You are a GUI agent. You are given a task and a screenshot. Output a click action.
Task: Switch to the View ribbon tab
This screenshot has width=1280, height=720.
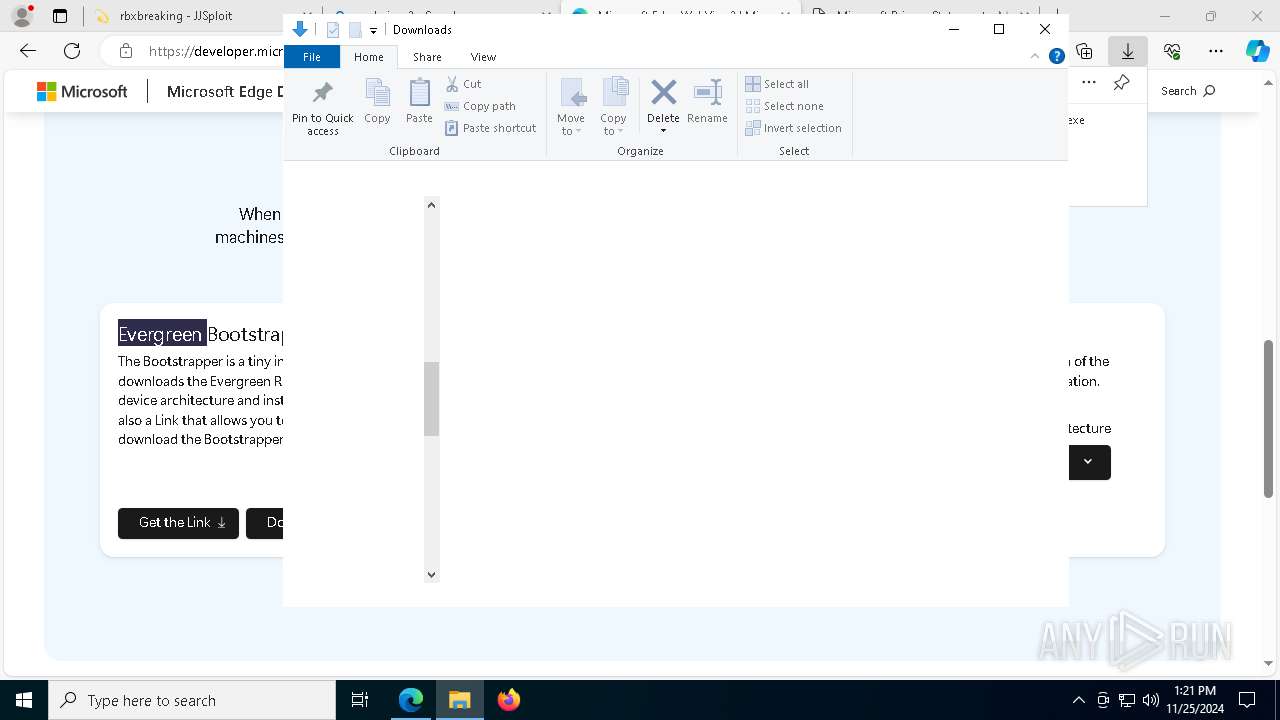pyautogui.click(x=483, y=57)
